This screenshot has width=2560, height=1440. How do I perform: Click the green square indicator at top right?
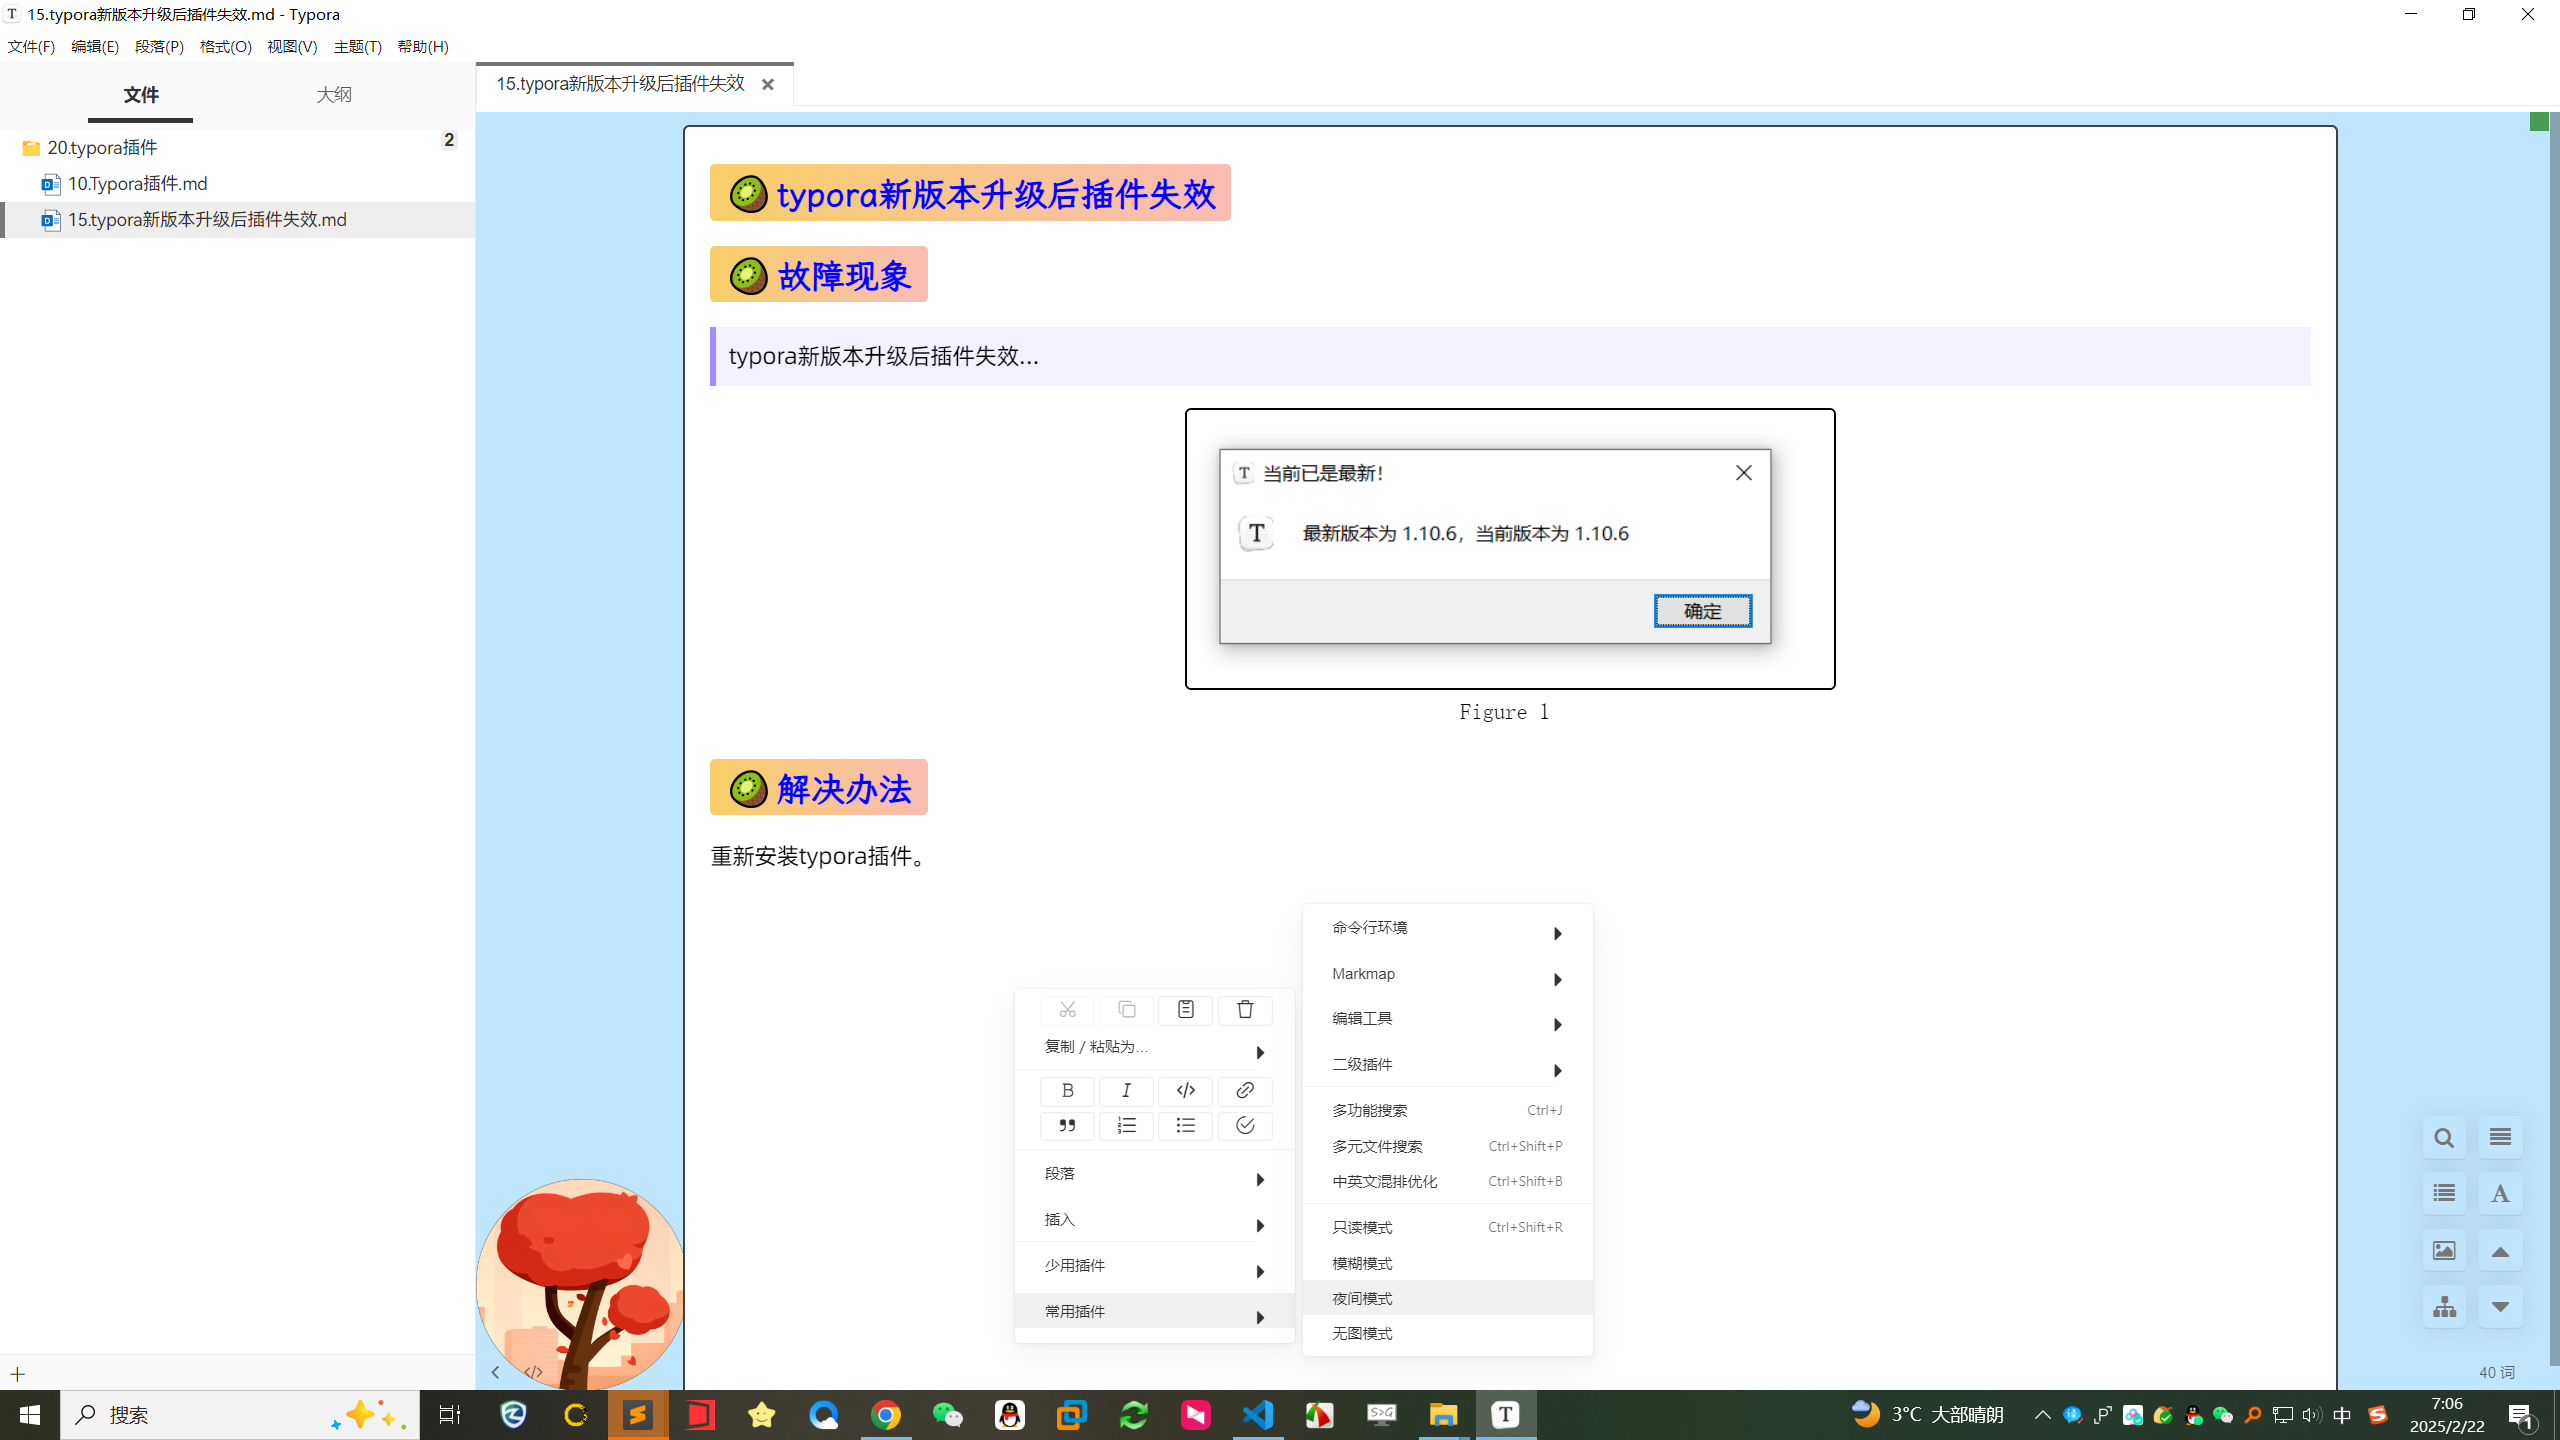(x=2539, y=122)
